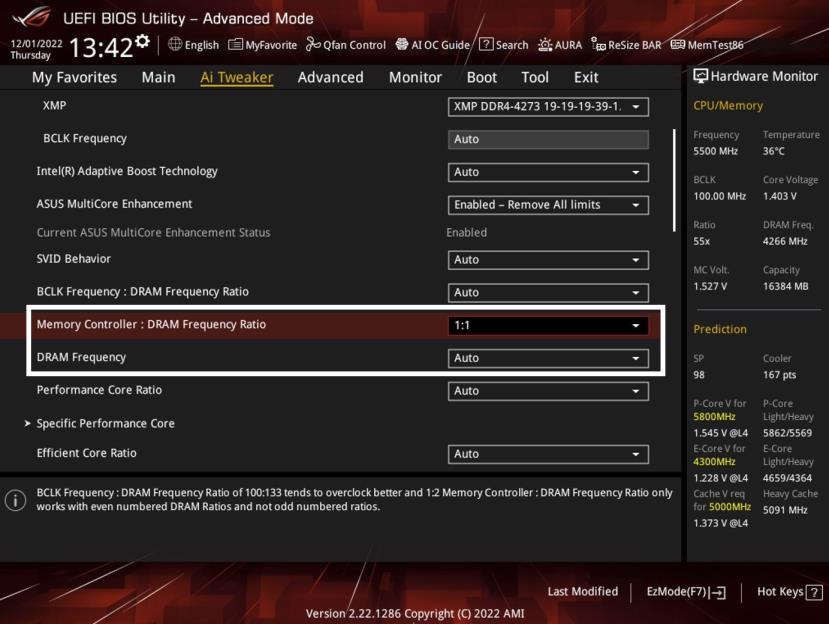Open the Search tool
The image size is (829, 624).
[x=503, y=45]
